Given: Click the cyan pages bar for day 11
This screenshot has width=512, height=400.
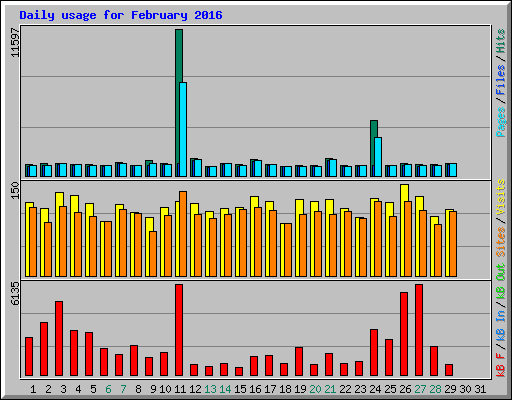Looking at the screenshot, I should click(x=183, y=129).
